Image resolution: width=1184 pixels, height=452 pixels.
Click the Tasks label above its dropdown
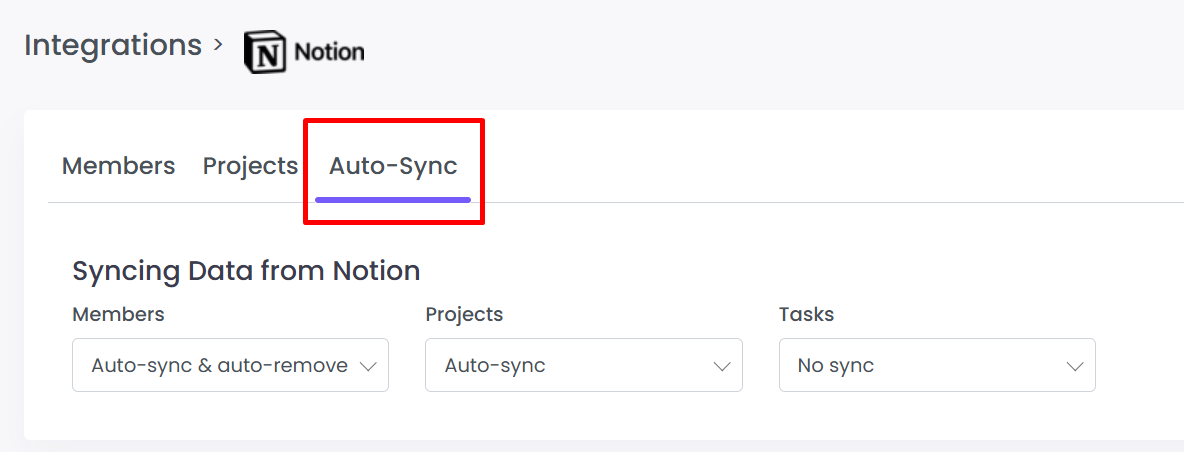click(806, 314)
